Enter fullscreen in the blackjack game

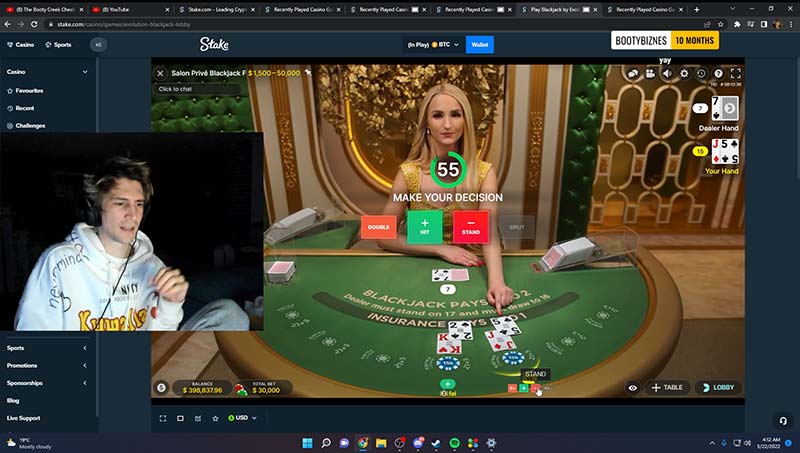(736, 73)
